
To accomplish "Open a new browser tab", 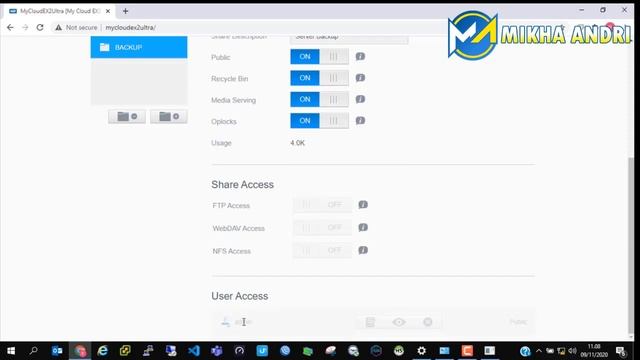I will (125, 11).
